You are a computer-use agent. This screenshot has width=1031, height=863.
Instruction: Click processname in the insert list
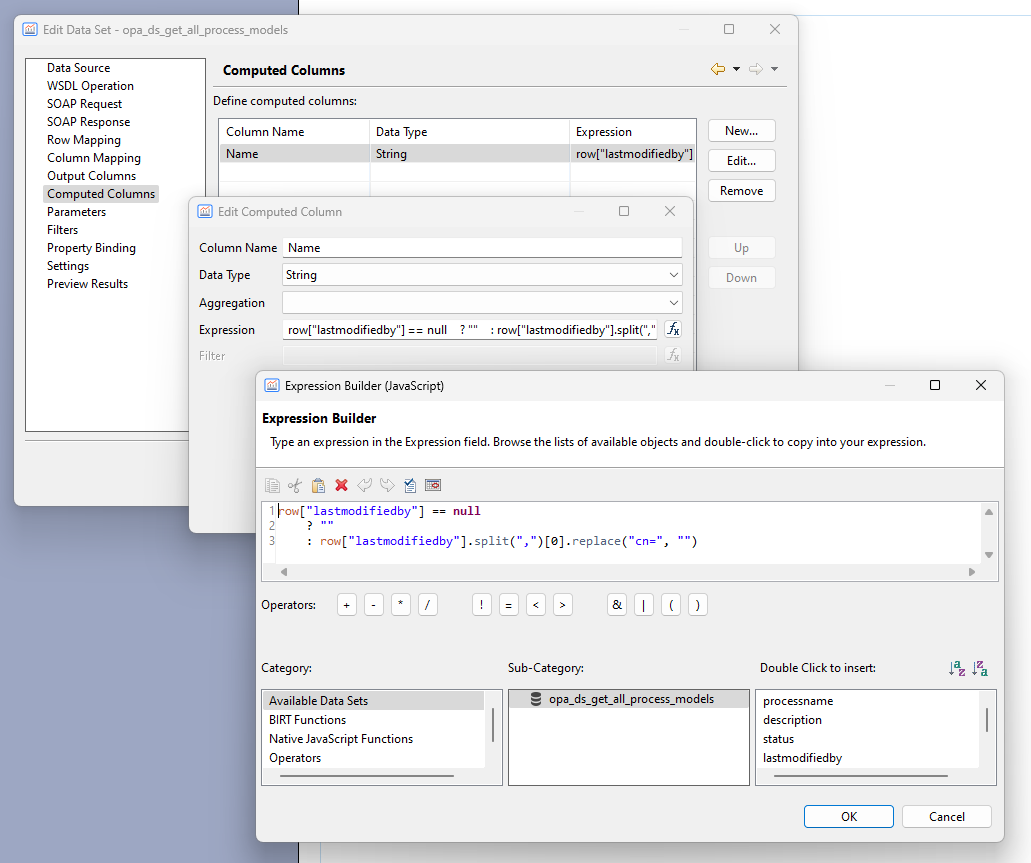coord(798,701)
